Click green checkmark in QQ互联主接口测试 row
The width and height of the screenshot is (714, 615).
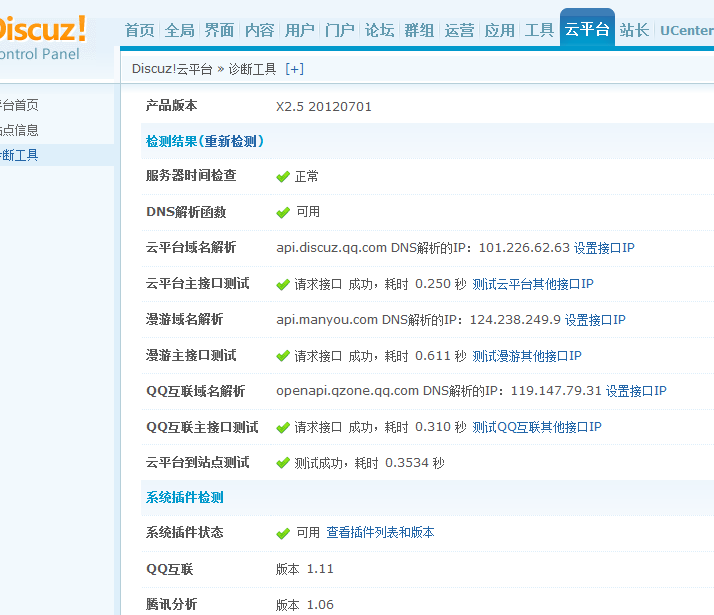[x=283, y=428]
